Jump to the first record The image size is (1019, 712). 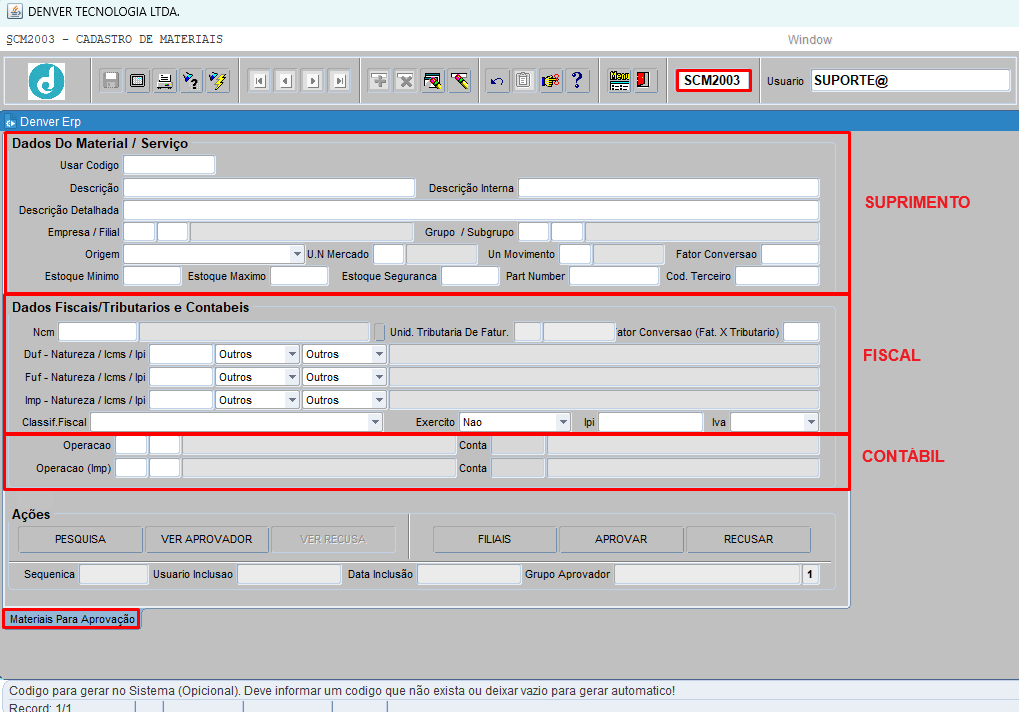259,81
